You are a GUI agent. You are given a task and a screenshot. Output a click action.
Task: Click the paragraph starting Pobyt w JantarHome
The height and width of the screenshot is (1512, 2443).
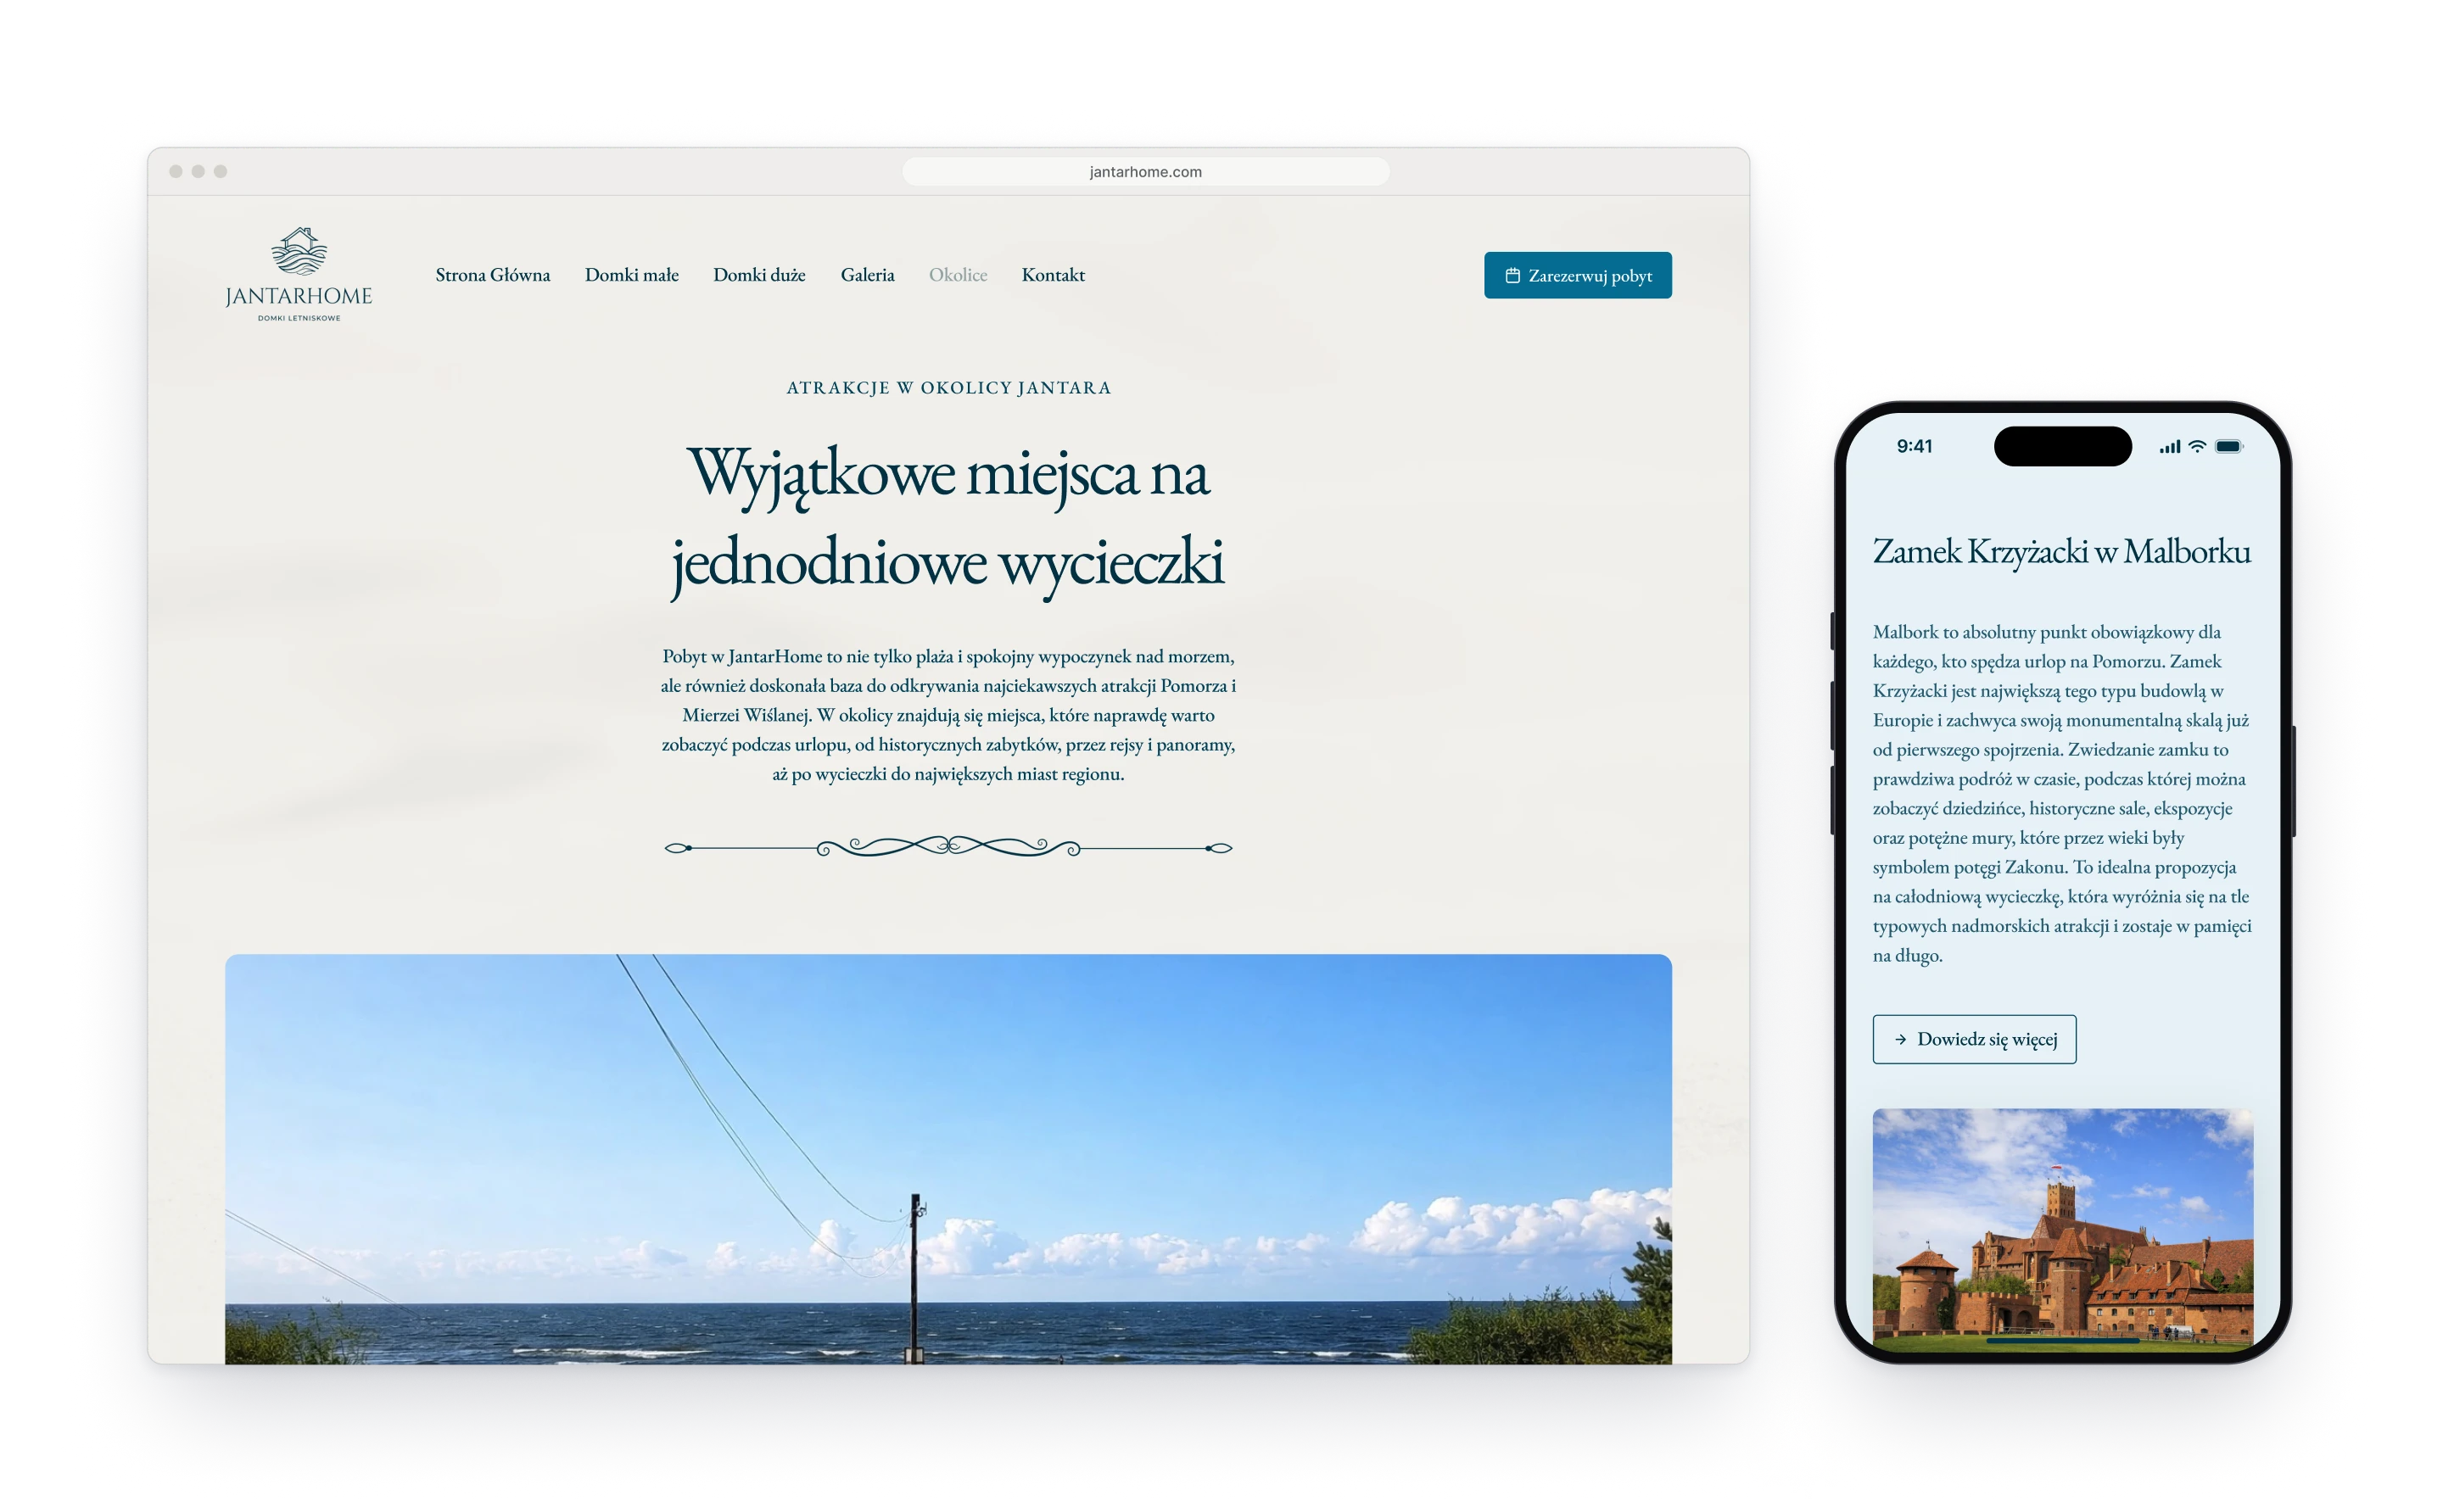(947, 715)
